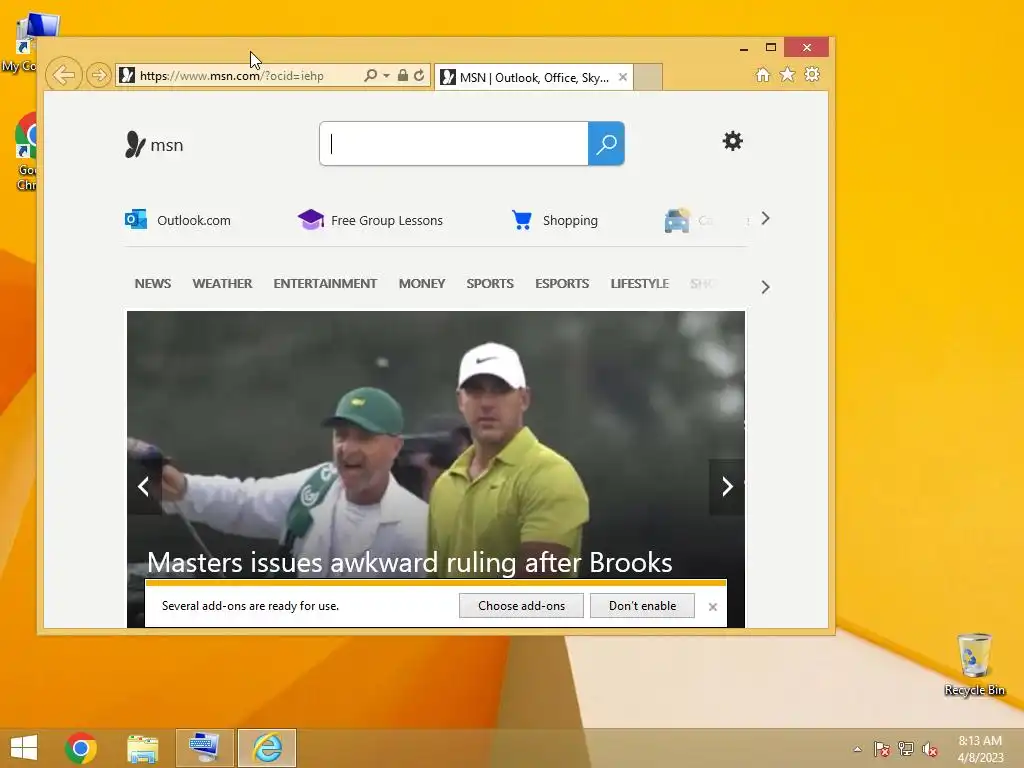The image size is (1024, 768).
Task: Open the MONEY section
Action: point(422,283)
